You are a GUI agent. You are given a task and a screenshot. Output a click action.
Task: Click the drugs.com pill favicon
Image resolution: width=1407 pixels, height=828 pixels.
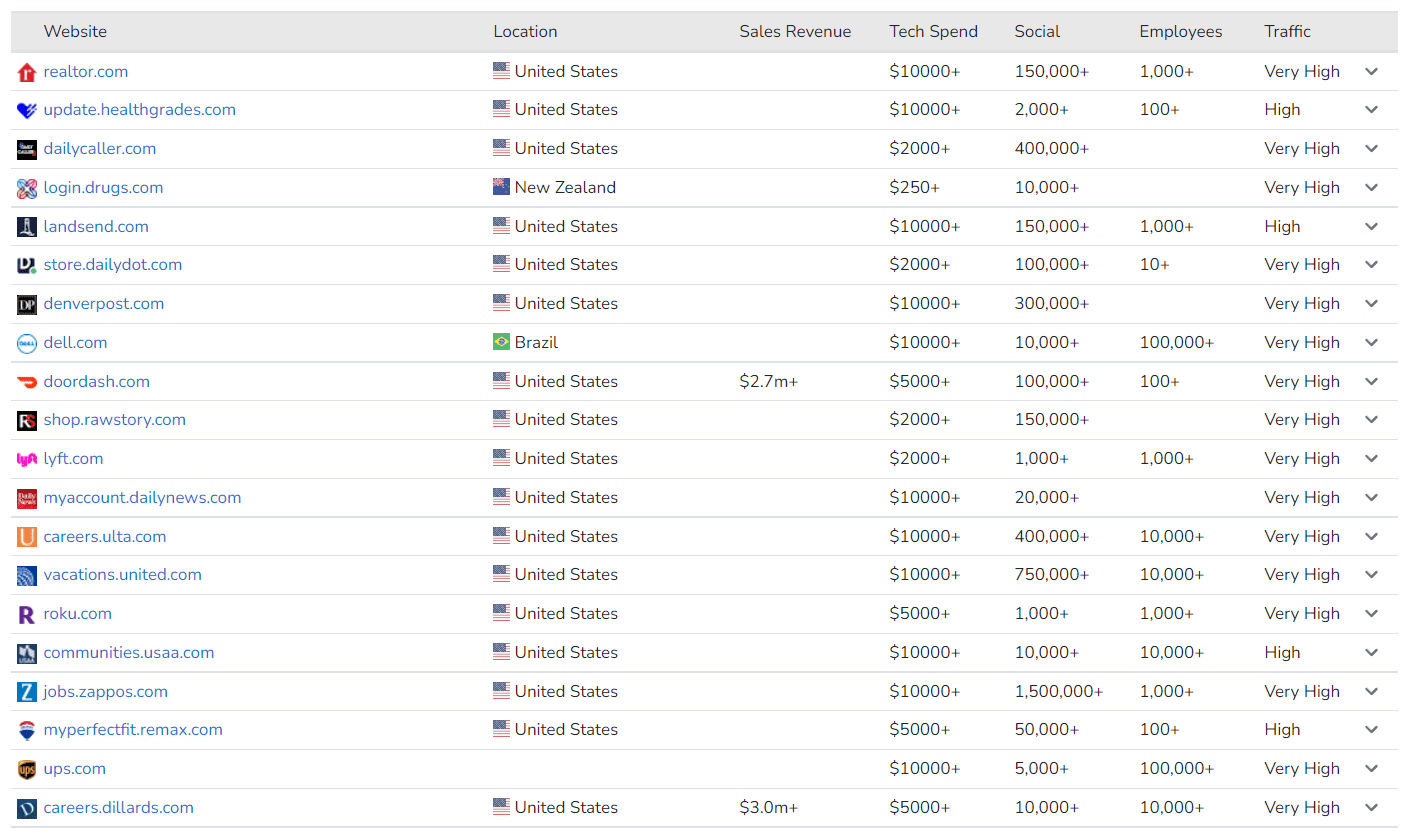(27, 188)
